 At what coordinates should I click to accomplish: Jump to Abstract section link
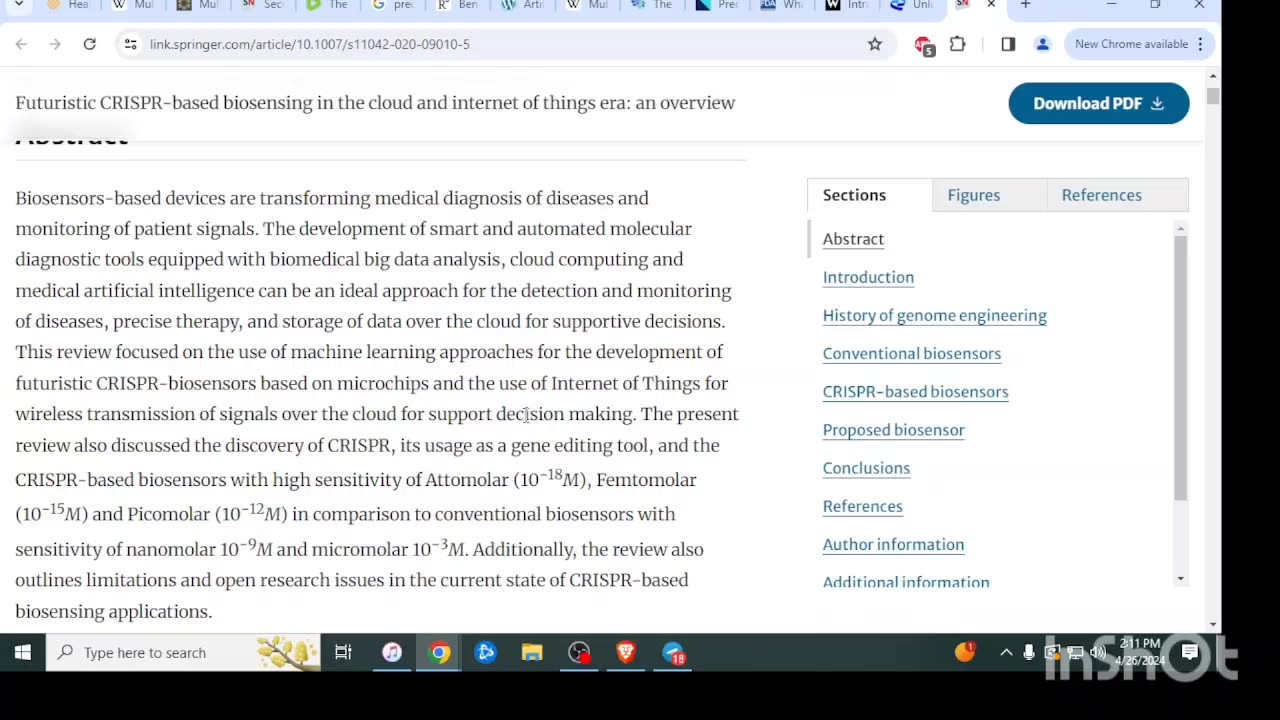coord(853,239)
